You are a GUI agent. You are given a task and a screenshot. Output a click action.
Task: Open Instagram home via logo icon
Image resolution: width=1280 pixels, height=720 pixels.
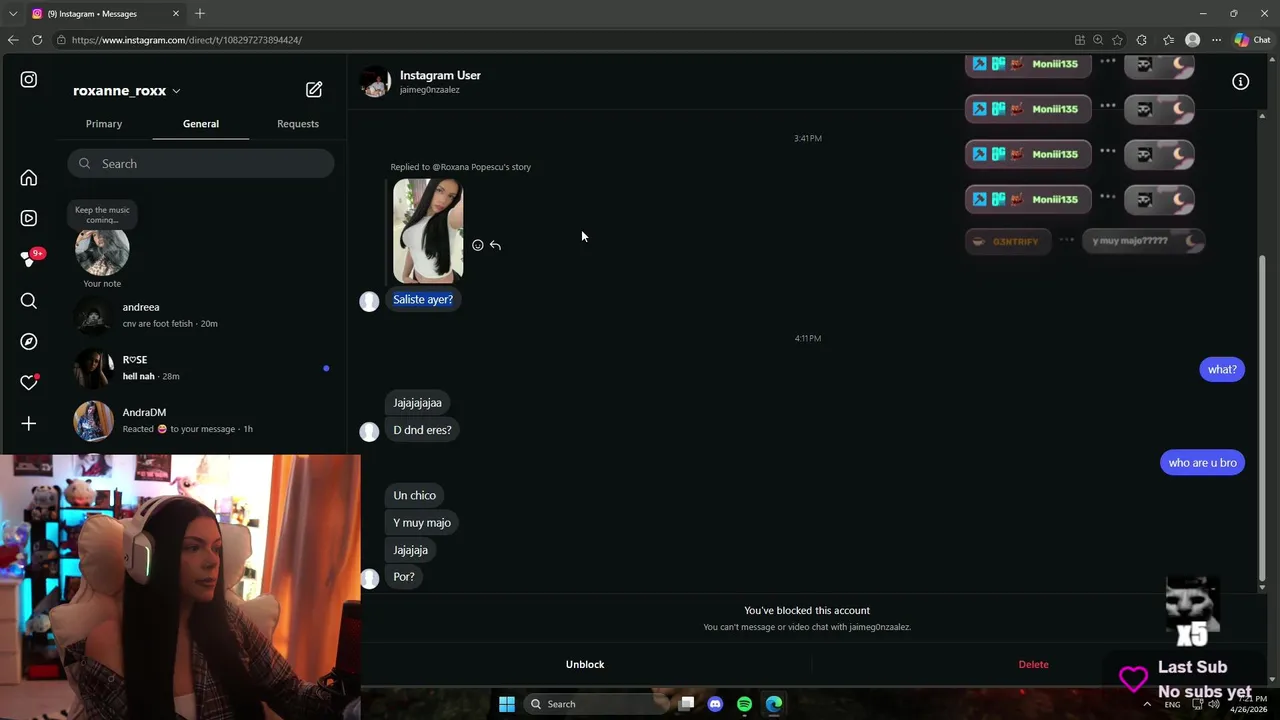[29, 79]
